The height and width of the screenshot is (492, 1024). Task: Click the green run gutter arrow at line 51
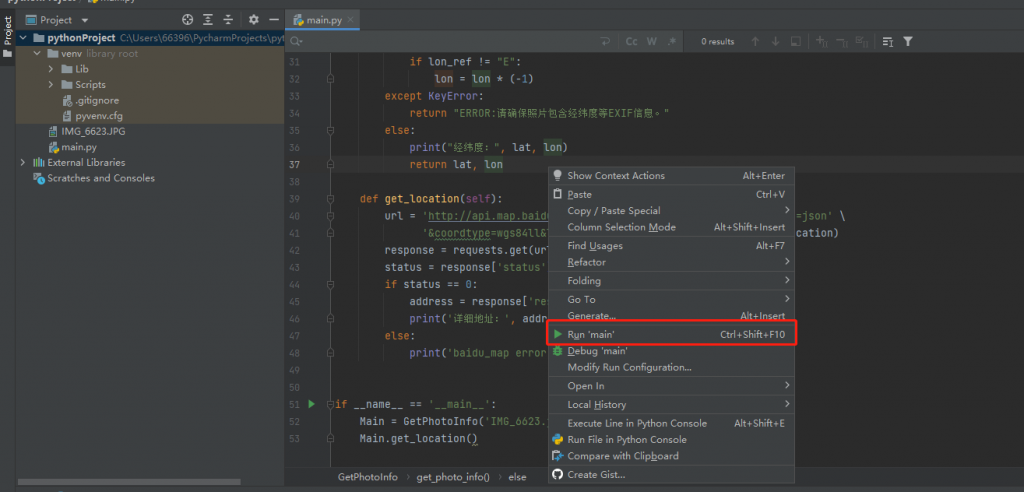coord(312,404)
